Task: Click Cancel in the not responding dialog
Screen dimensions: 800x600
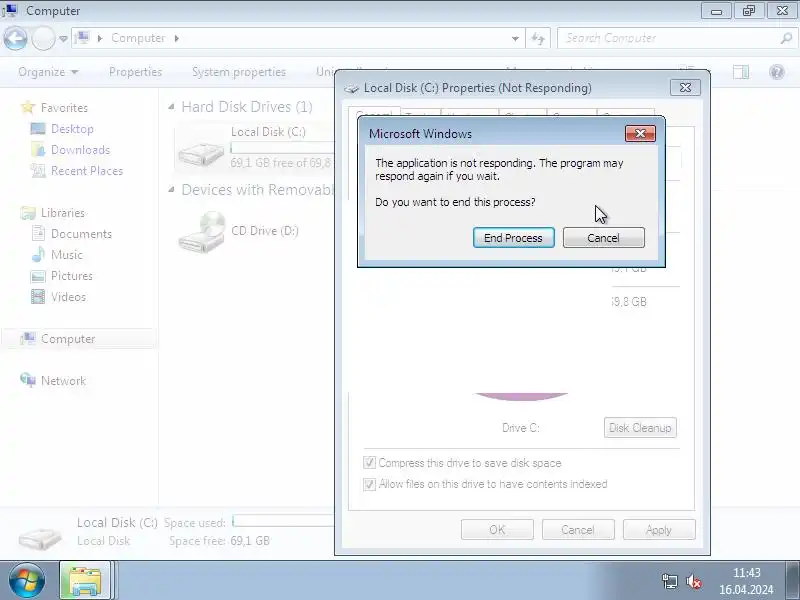Action: (x=604, y=238)
